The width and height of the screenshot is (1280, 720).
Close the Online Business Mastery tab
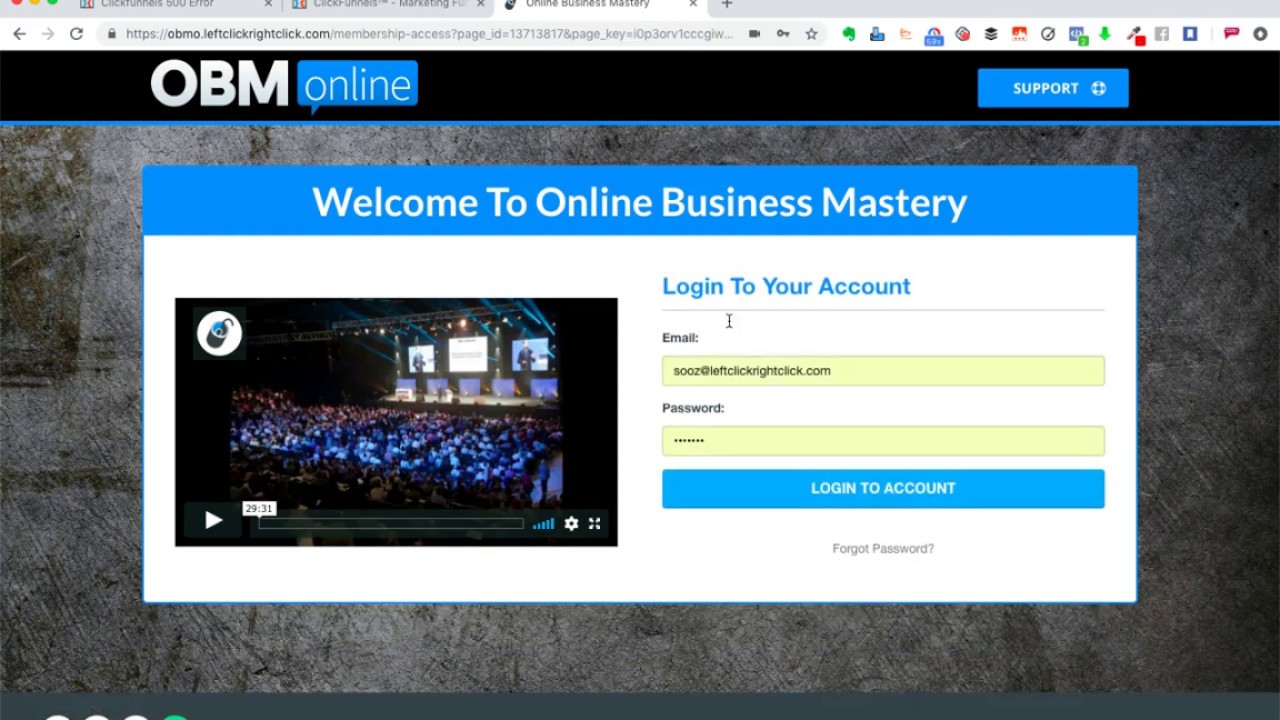pyautogui.click(x=693, y=4)
